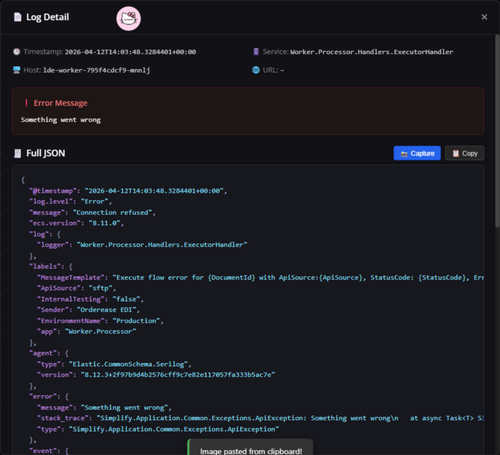Click the exclamation icon by Error Message

coord(26,103)
